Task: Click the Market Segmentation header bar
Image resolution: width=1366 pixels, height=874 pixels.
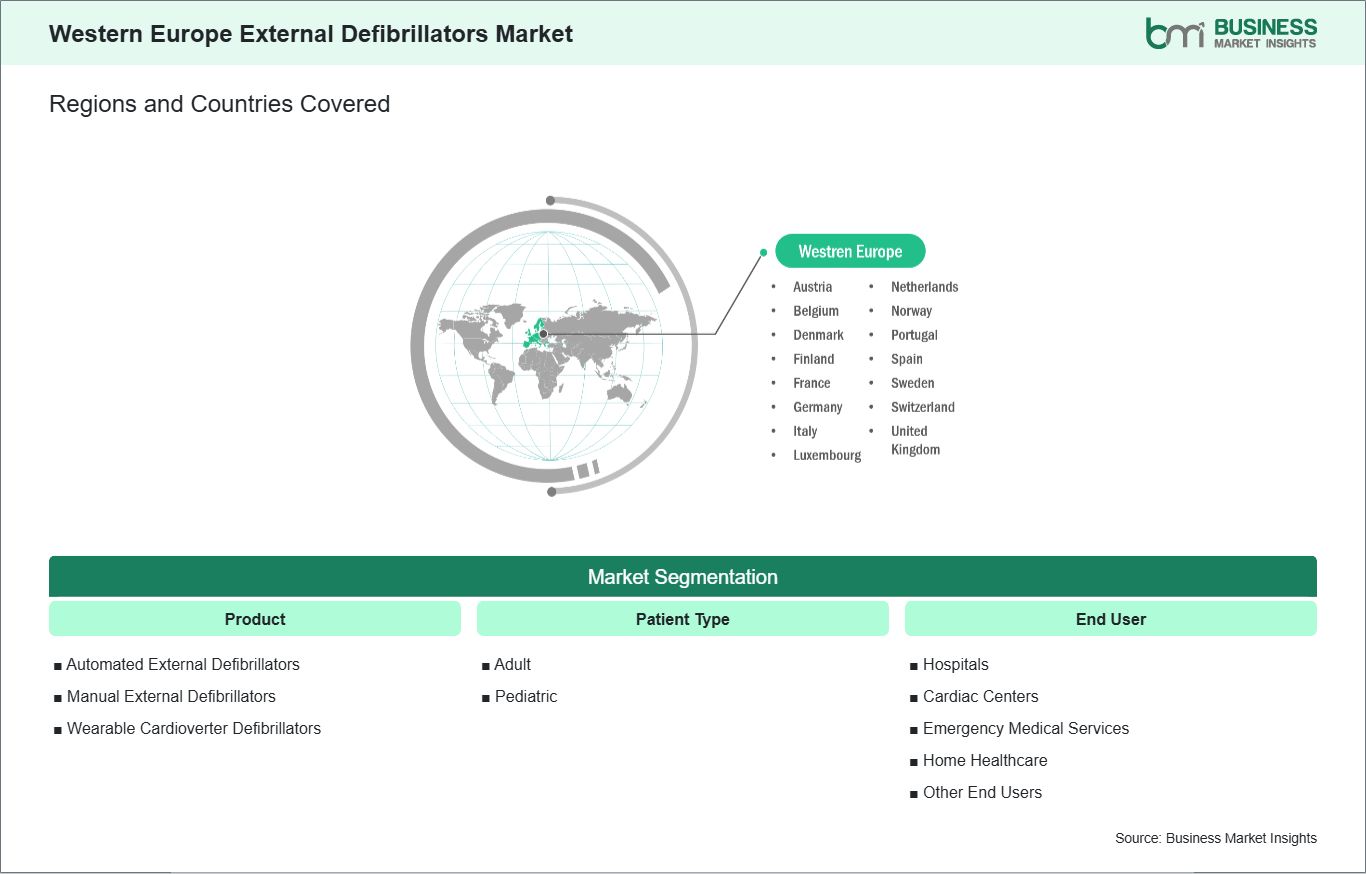Action: point(683,577)
